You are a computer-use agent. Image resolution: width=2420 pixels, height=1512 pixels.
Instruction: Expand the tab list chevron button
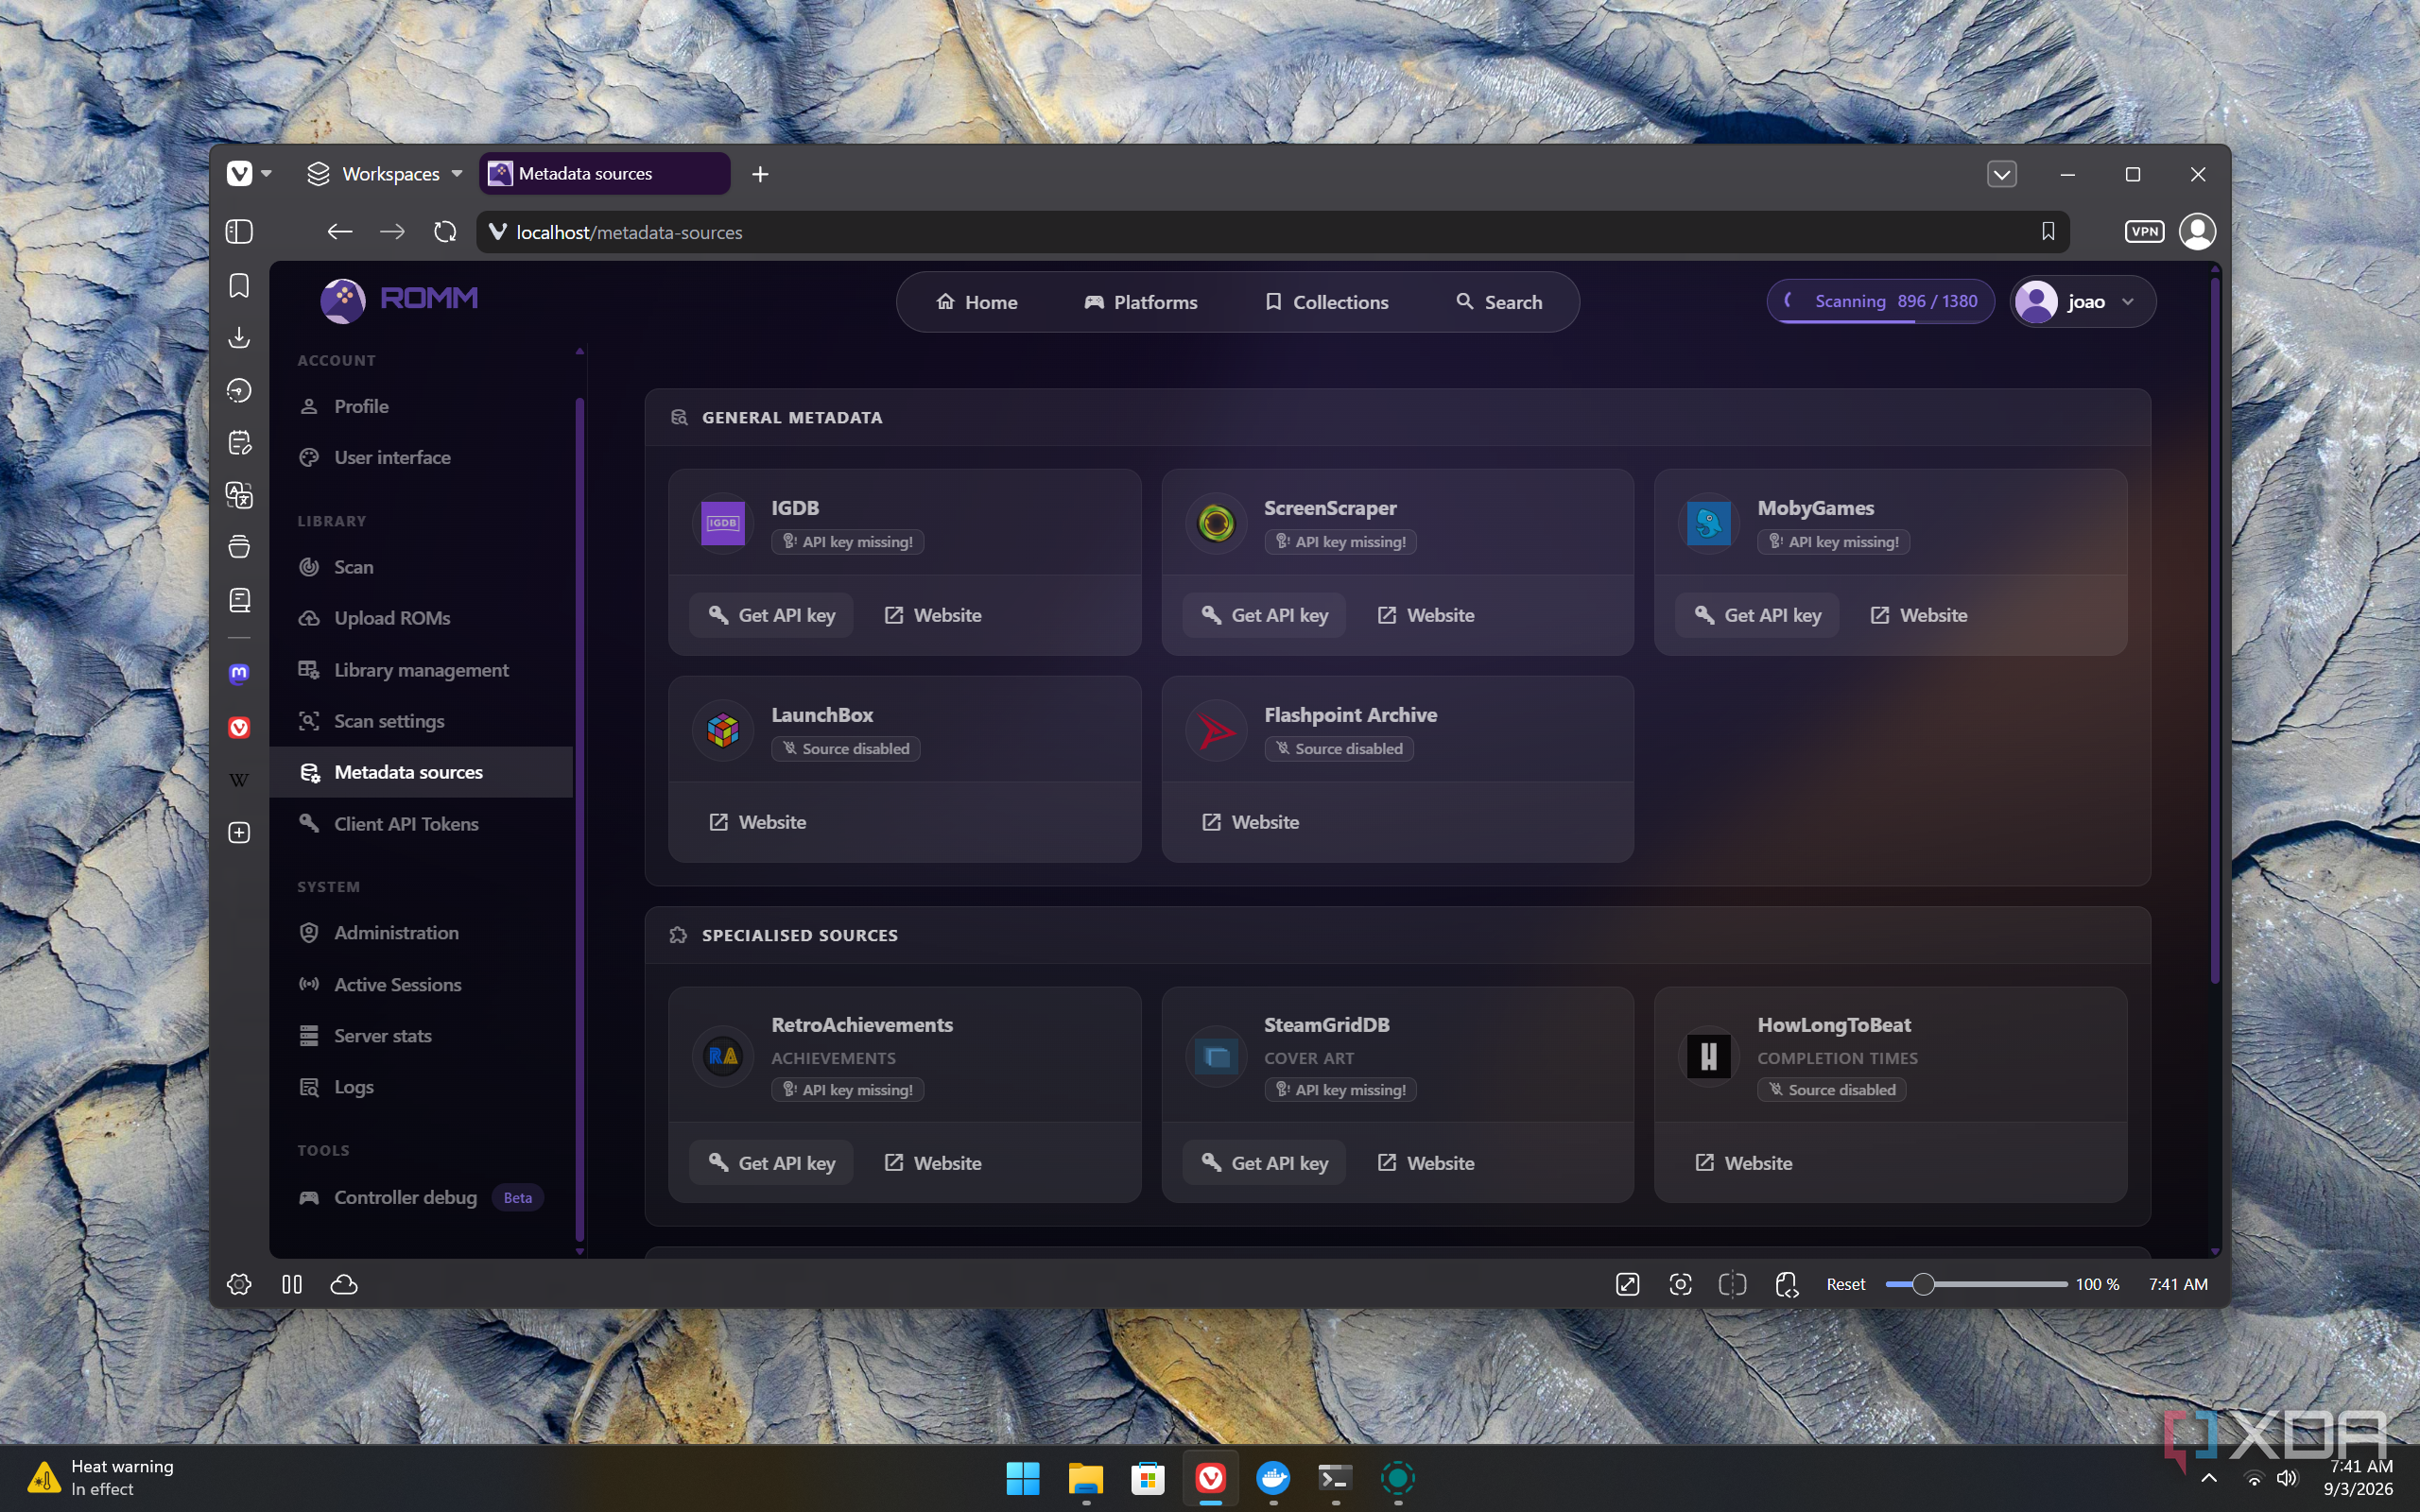coord(2001,174)
